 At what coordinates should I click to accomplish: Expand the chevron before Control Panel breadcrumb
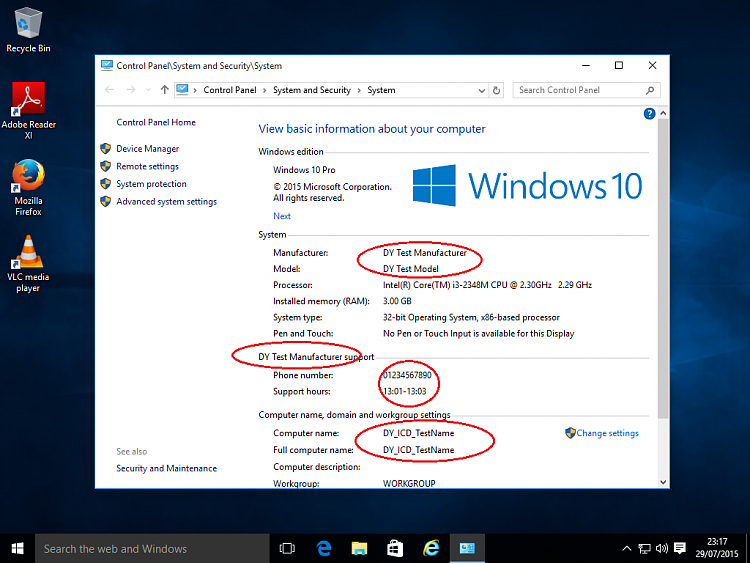pyautogui.click(x=195, y=90)
